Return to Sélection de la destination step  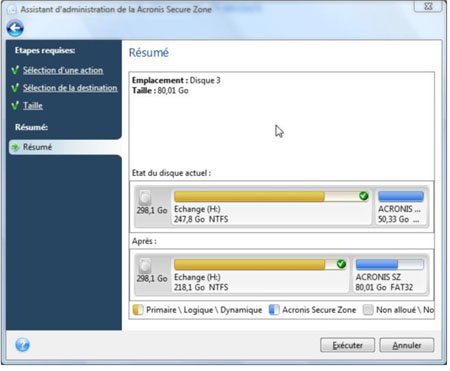[x=70, y=88]
